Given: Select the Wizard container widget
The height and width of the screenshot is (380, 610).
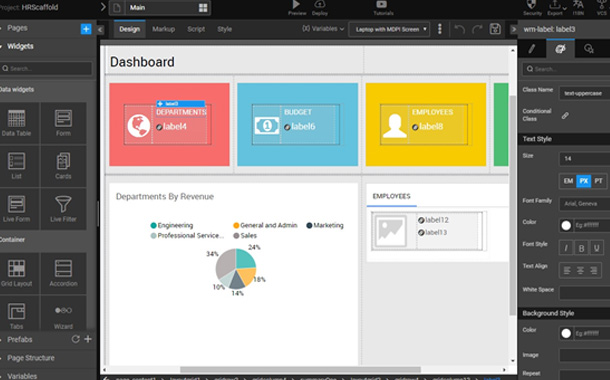Looking at the screenshot, I should click(63, 314).
